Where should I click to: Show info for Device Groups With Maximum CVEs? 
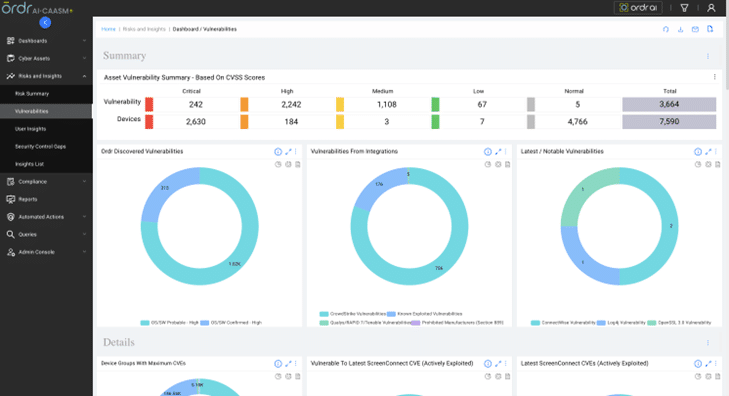pyautogui.click(x=278, y=363)
